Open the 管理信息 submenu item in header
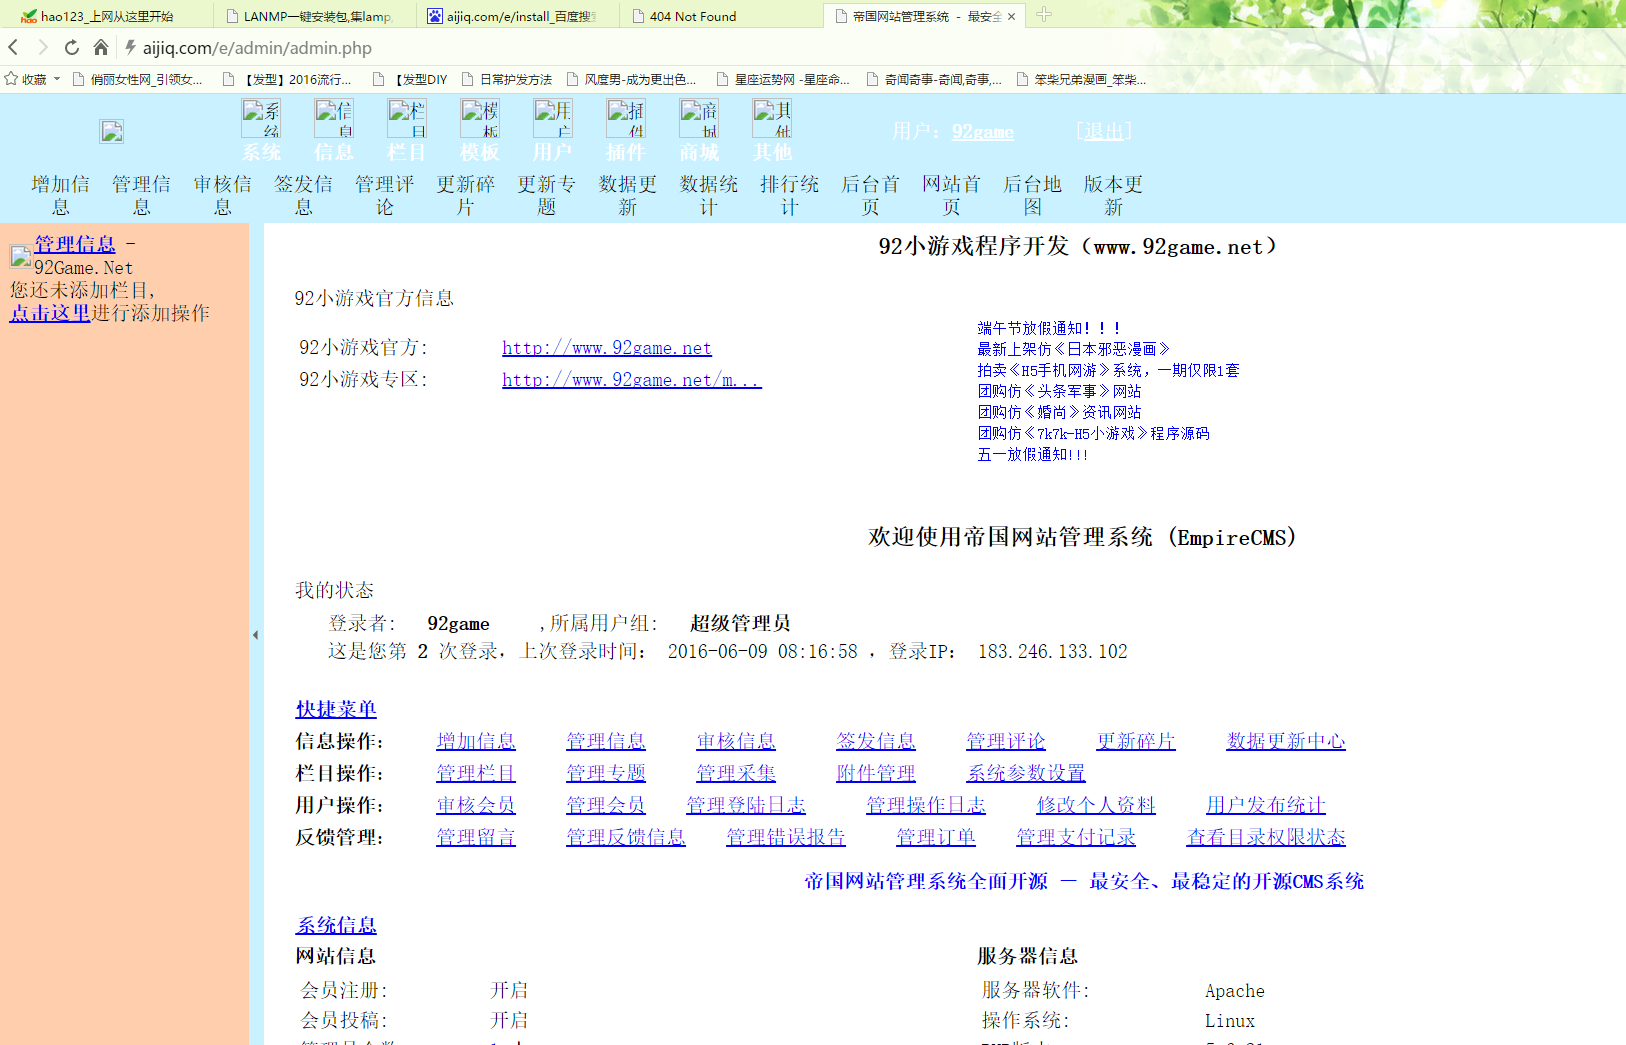Image resolution: width=1626 pixels, height=1045 pixels. click(141, 195)
